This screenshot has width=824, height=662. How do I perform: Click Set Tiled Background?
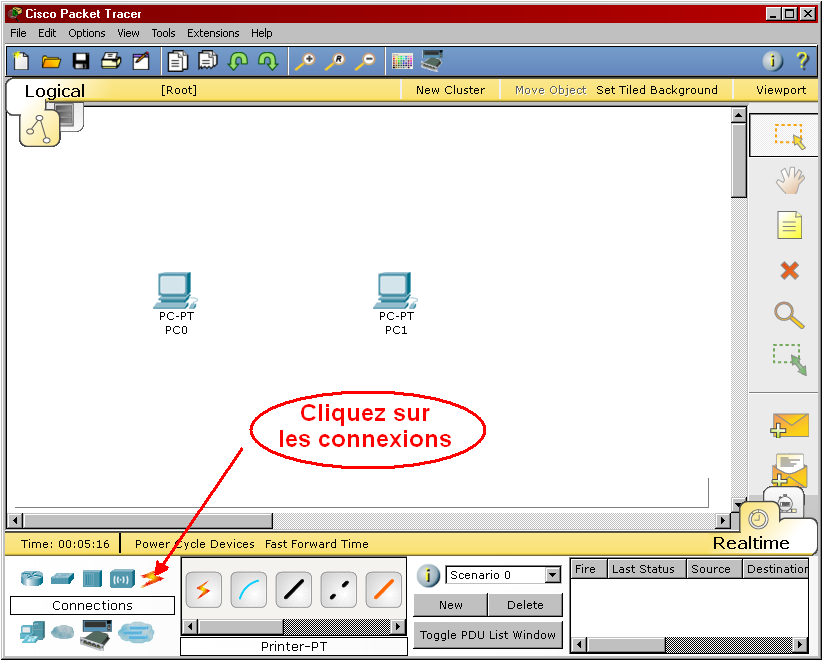656,90
